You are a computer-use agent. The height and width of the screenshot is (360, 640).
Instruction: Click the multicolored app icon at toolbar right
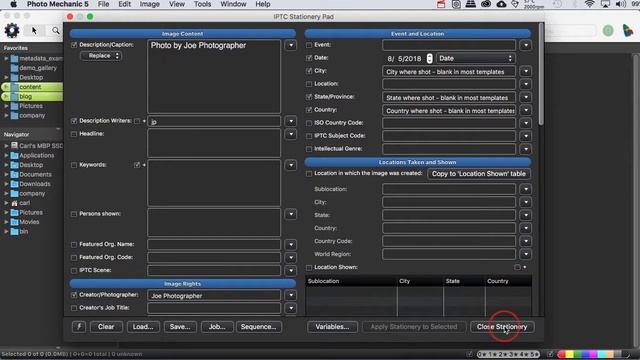[628, 31]
